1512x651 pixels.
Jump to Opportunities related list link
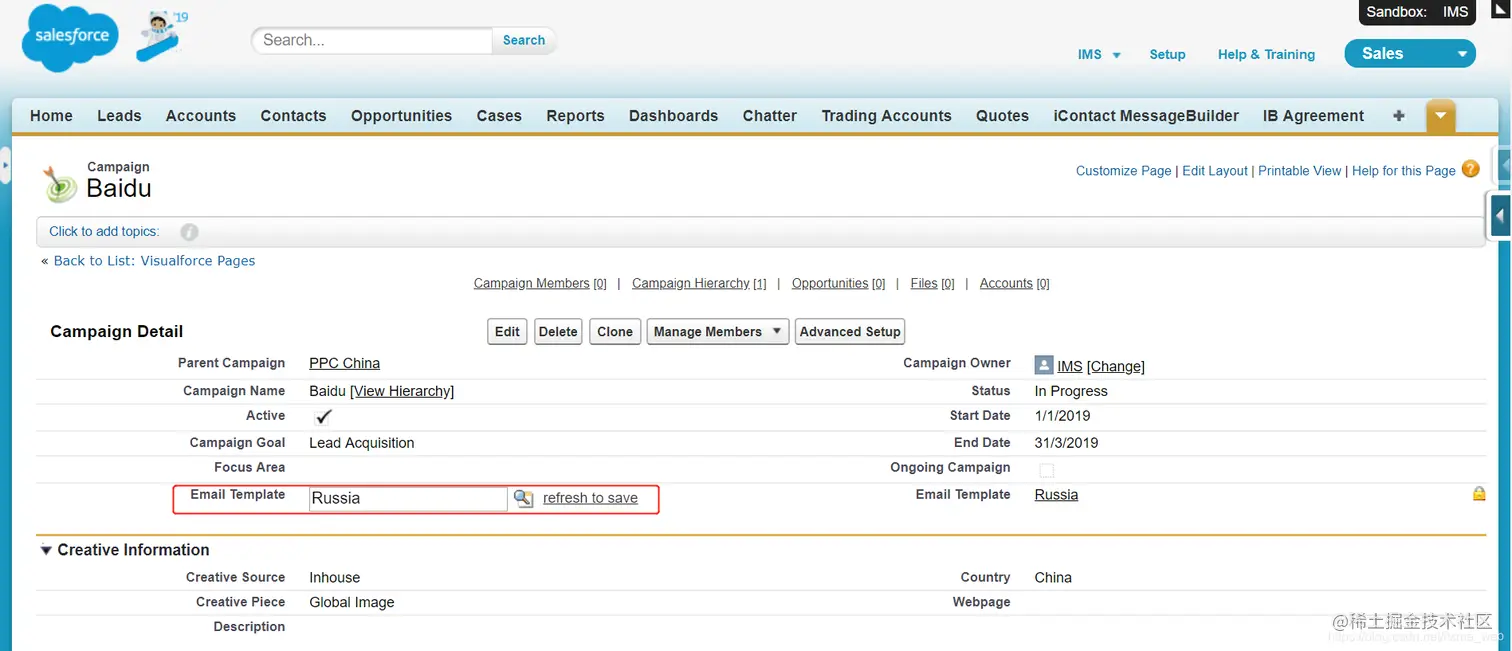tap(838, 284)
